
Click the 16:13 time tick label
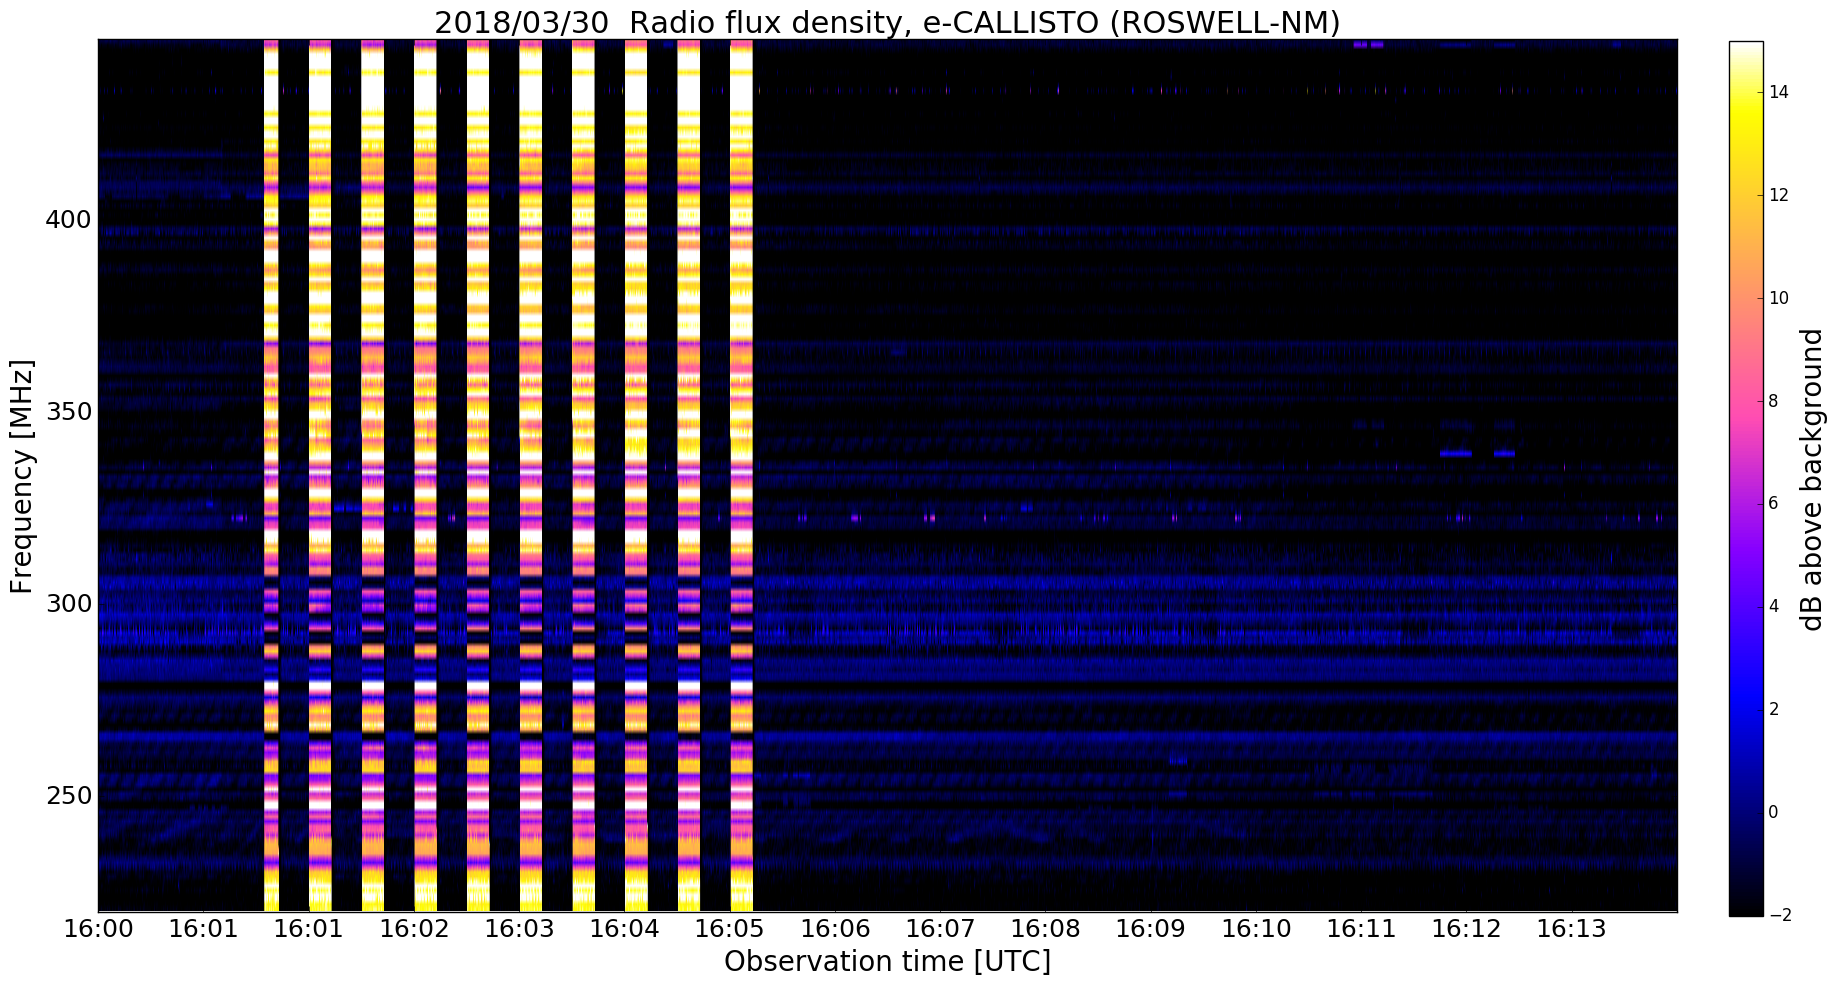1571,929
